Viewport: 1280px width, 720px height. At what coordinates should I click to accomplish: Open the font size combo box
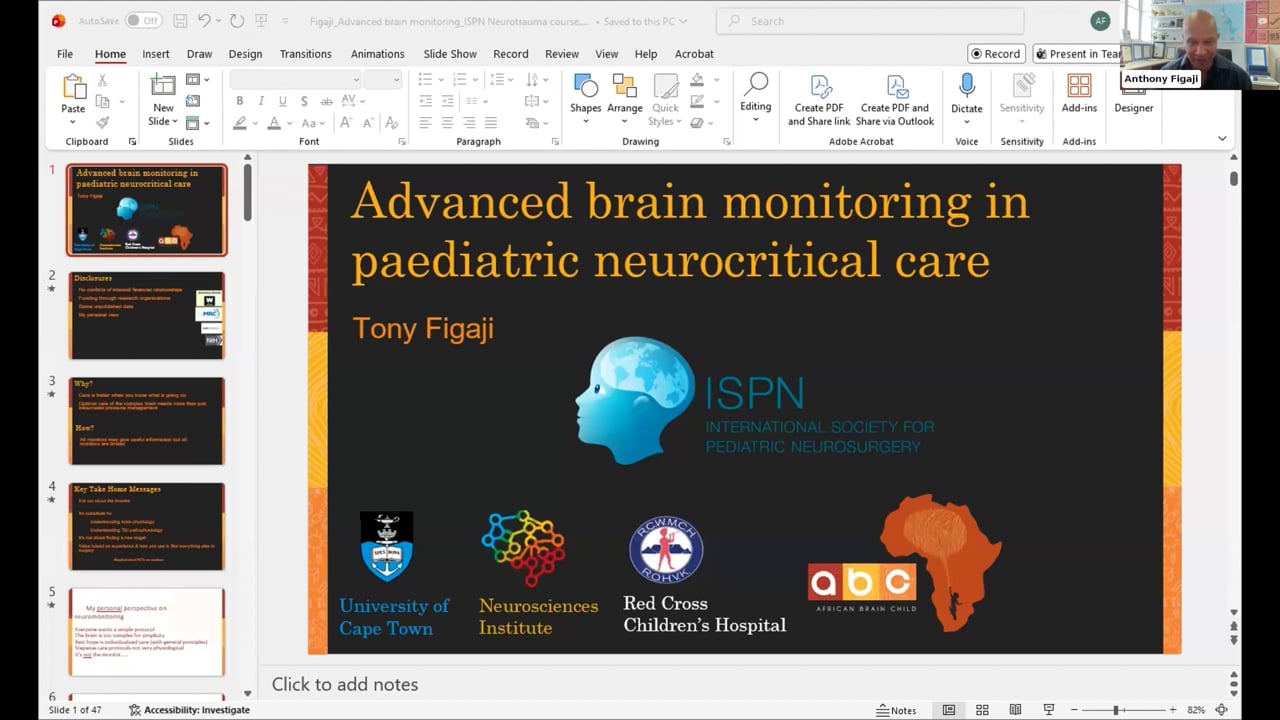click(x=382, y=80)
